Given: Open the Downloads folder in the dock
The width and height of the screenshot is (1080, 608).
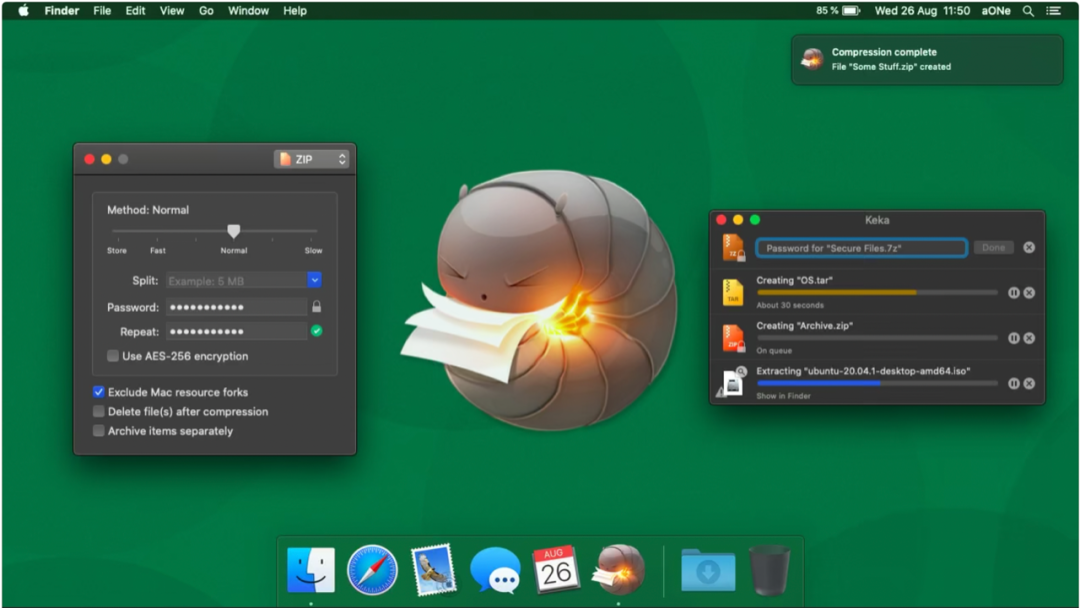Looking at the screenshot, I should pyautogui.click(x=707, y=570).
